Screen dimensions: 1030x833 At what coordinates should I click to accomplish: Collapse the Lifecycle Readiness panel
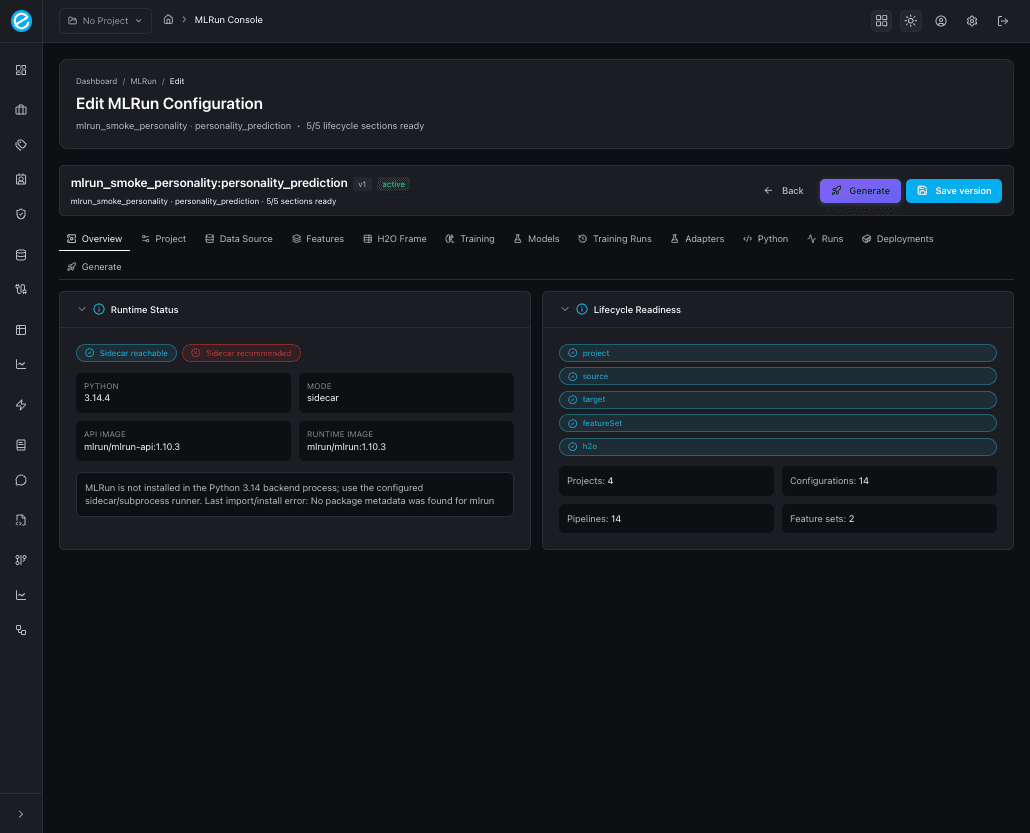coord(565,309)
